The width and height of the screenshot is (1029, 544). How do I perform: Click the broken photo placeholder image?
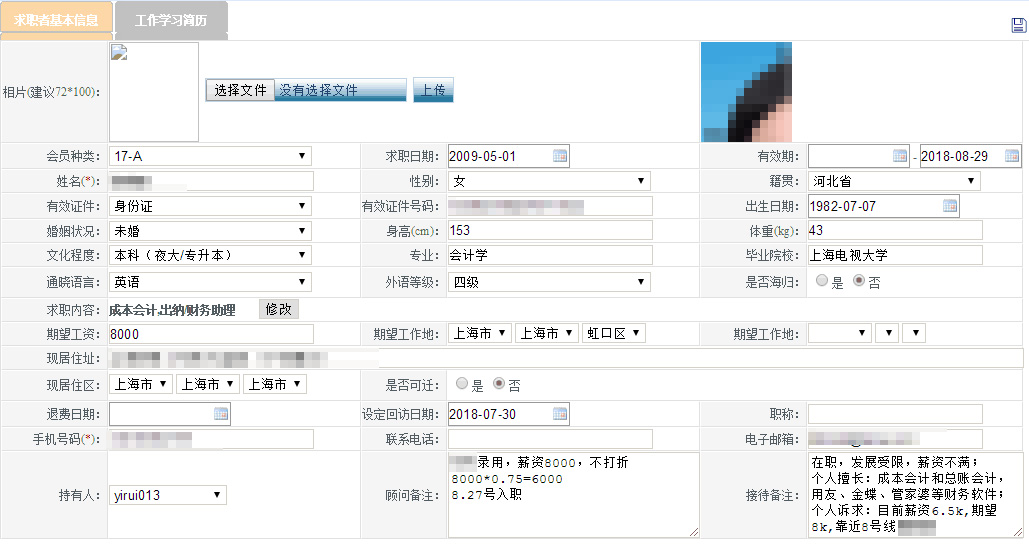pyautogui.click(x=154, y=92)
